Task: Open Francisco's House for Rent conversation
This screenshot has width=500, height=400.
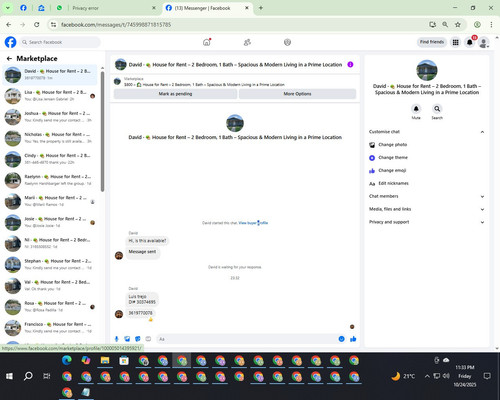Action: pyautogui.click(x=50, y=328)
